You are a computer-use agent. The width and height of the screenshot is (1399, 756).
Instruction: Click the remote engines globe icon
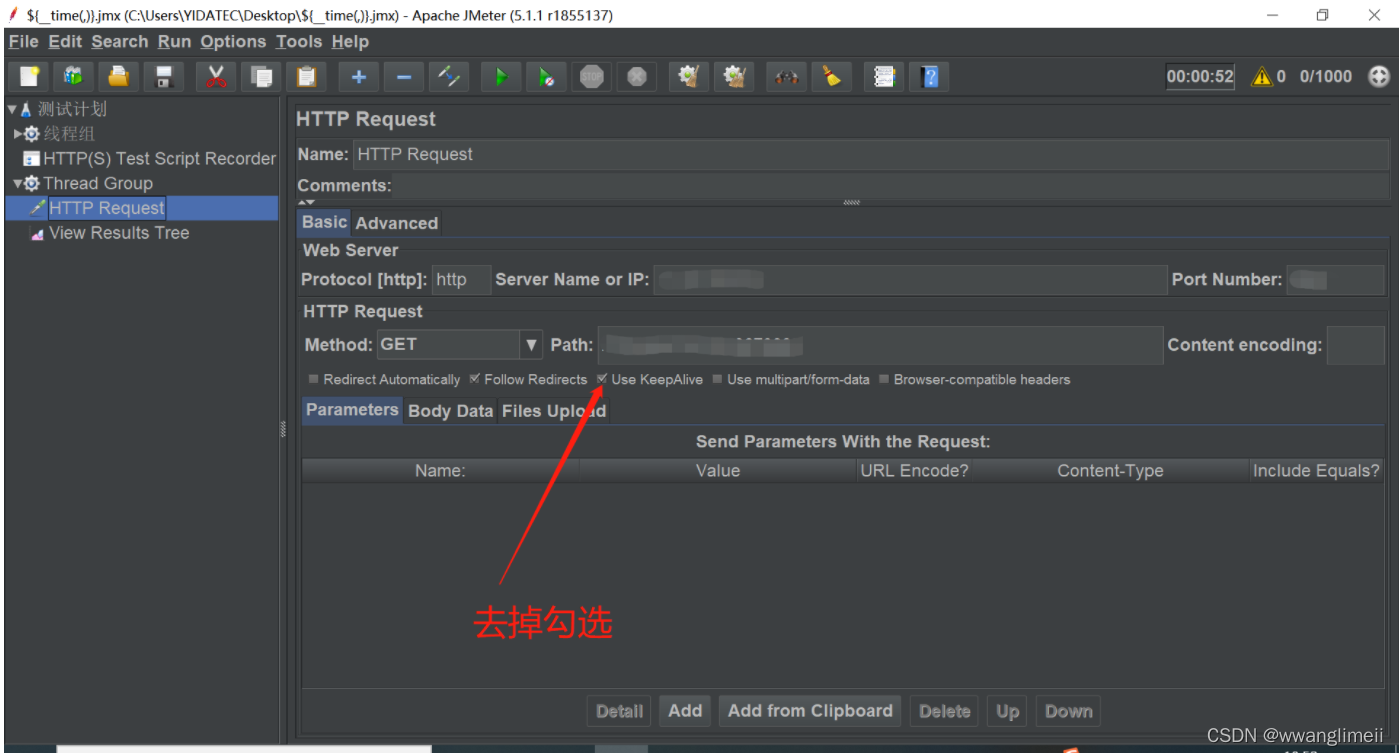coord(1379,76)
